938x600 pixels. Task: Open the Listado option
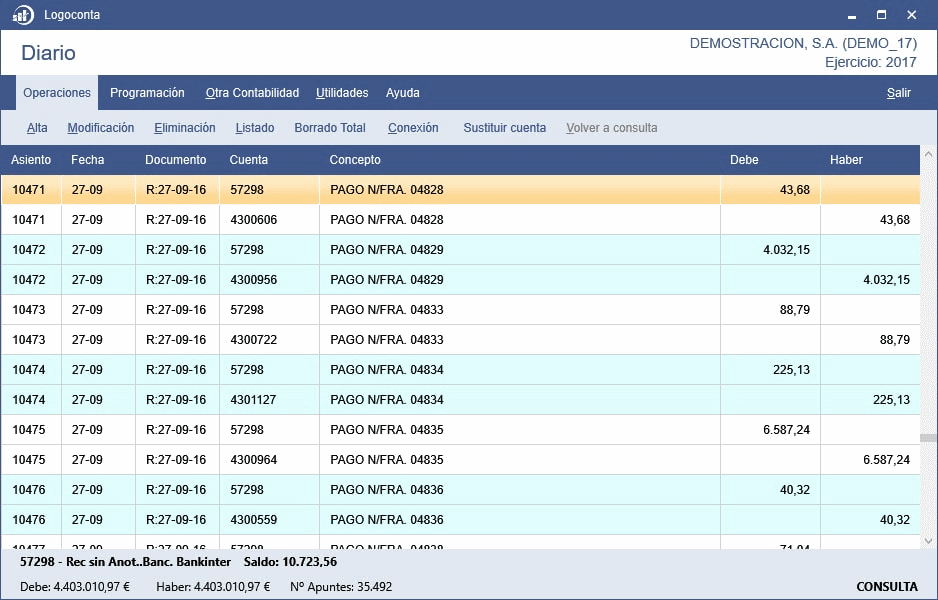255,128
